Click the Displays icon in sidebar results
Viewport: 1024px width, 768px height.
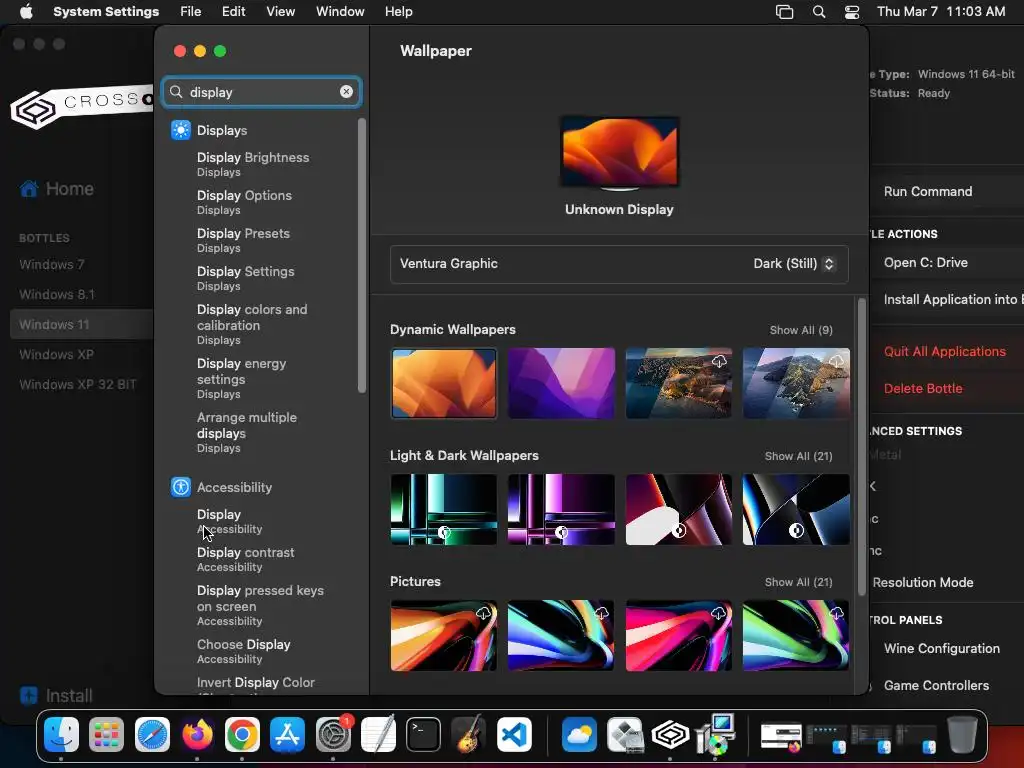tap(181, 130)
